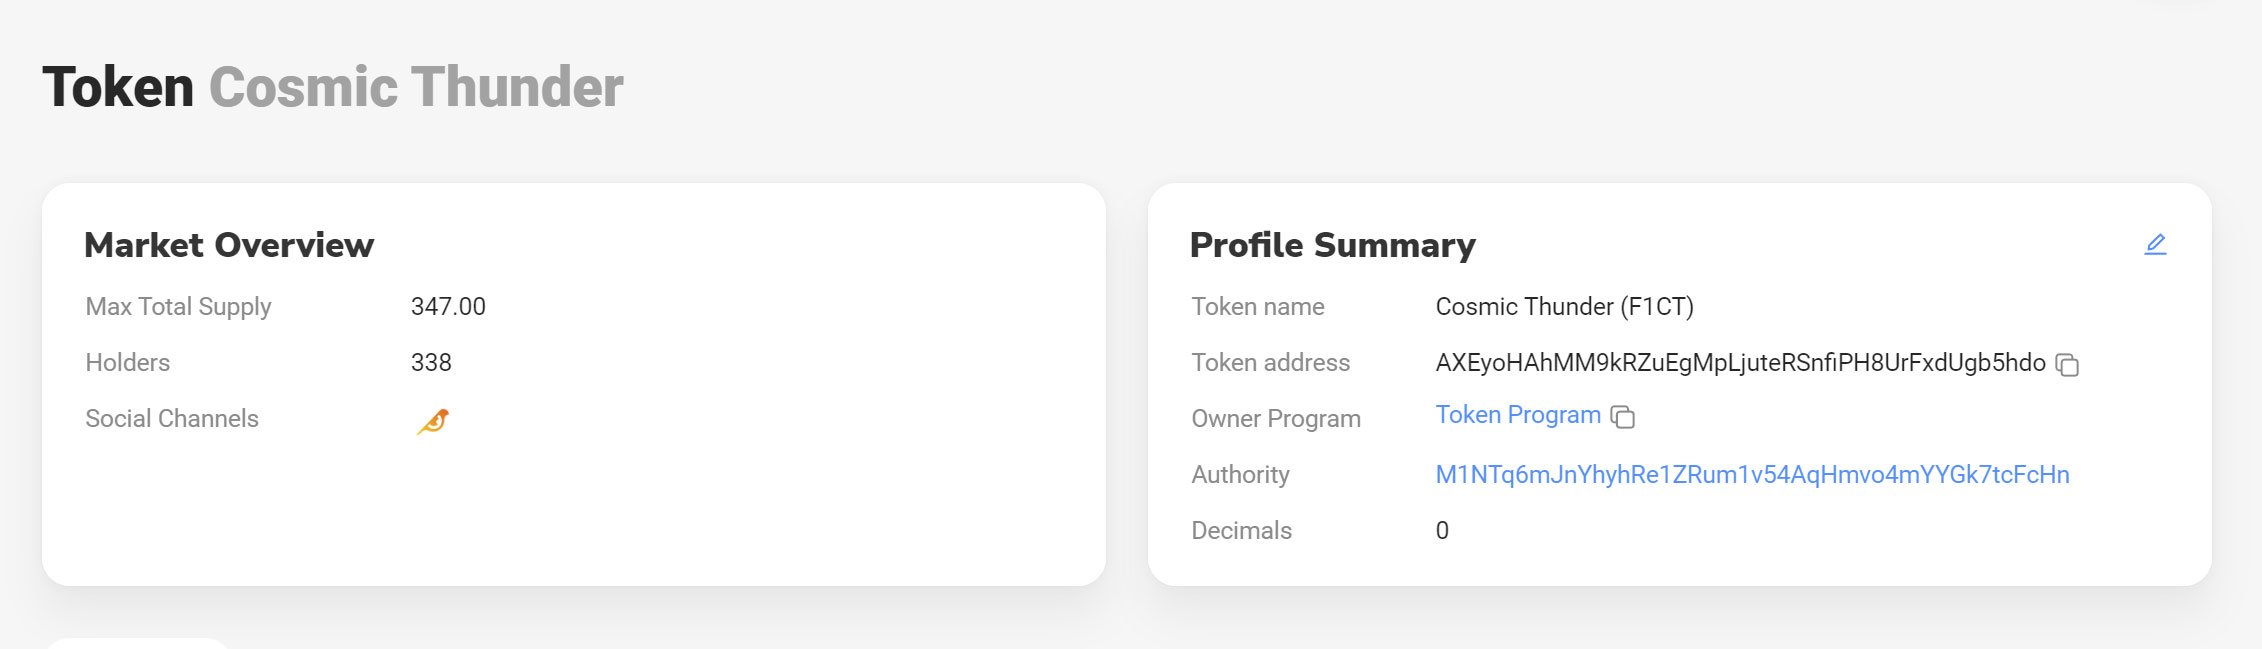Click the Token Cosmic Thunder page title
The width and height of the screenshot is (2262, 649).
(x=333, y=87)
